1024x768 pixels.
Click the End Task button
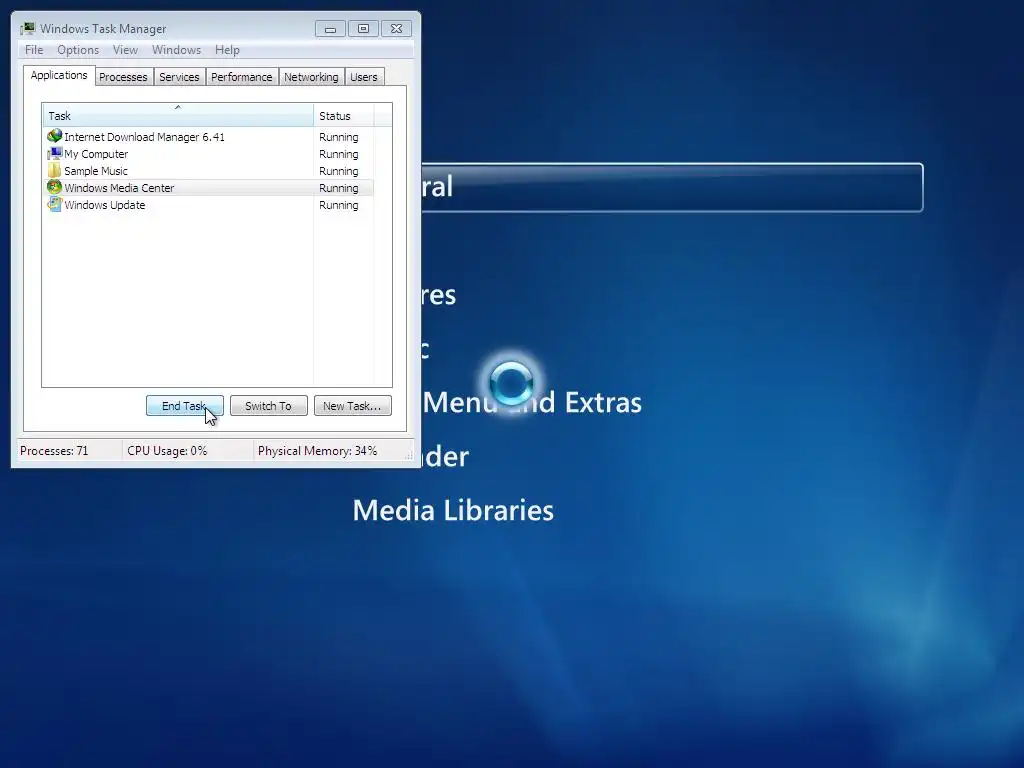[185, 406]
